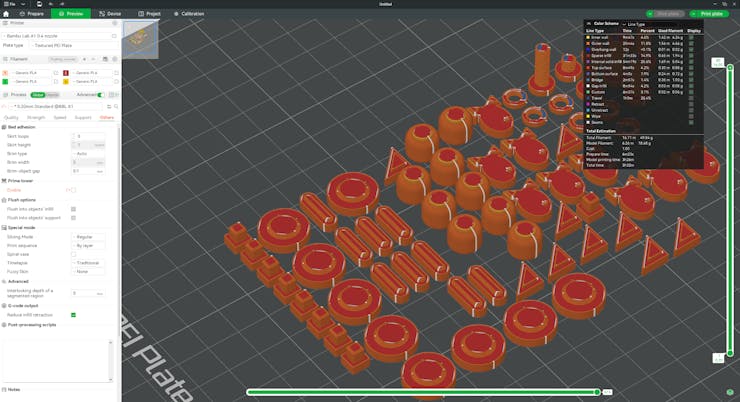This screenshot has width=740, height=402.
Task: Open AMS sync icon in Filament header
Action: pyautogui.click(x=105, y=59)
